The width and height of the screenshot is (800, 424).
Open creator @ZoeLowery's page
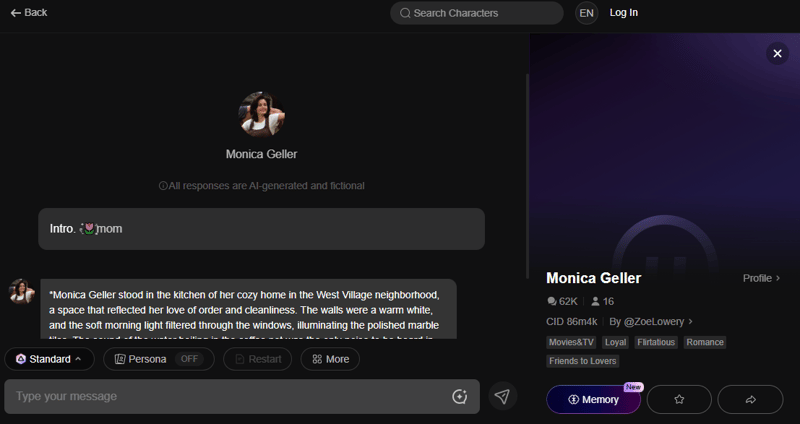tap(651, 321)
